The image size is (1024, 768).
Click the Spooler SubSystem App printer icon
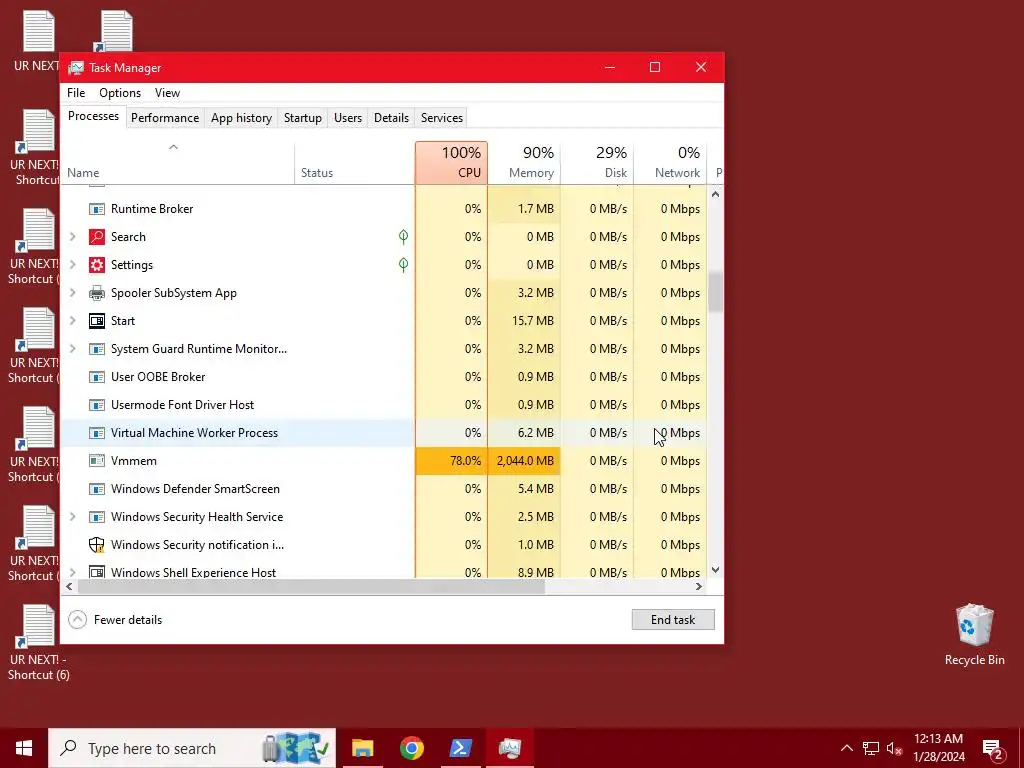point(97,293)
